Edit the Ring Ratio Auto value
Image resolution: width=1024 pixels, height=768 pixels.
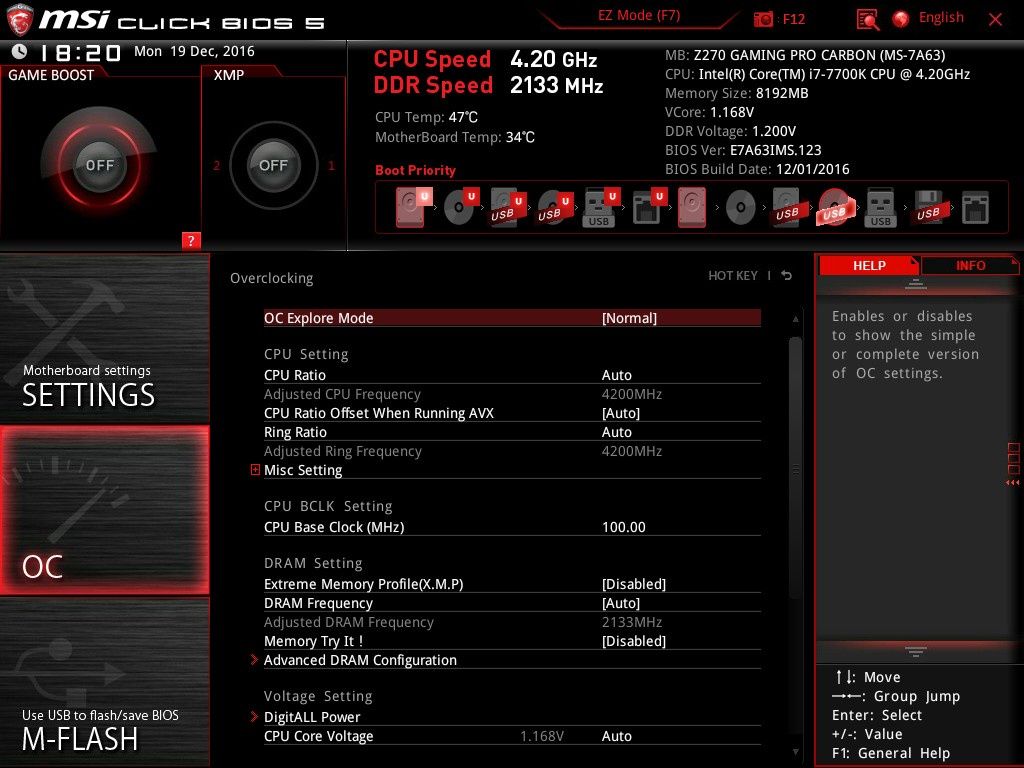616,432
